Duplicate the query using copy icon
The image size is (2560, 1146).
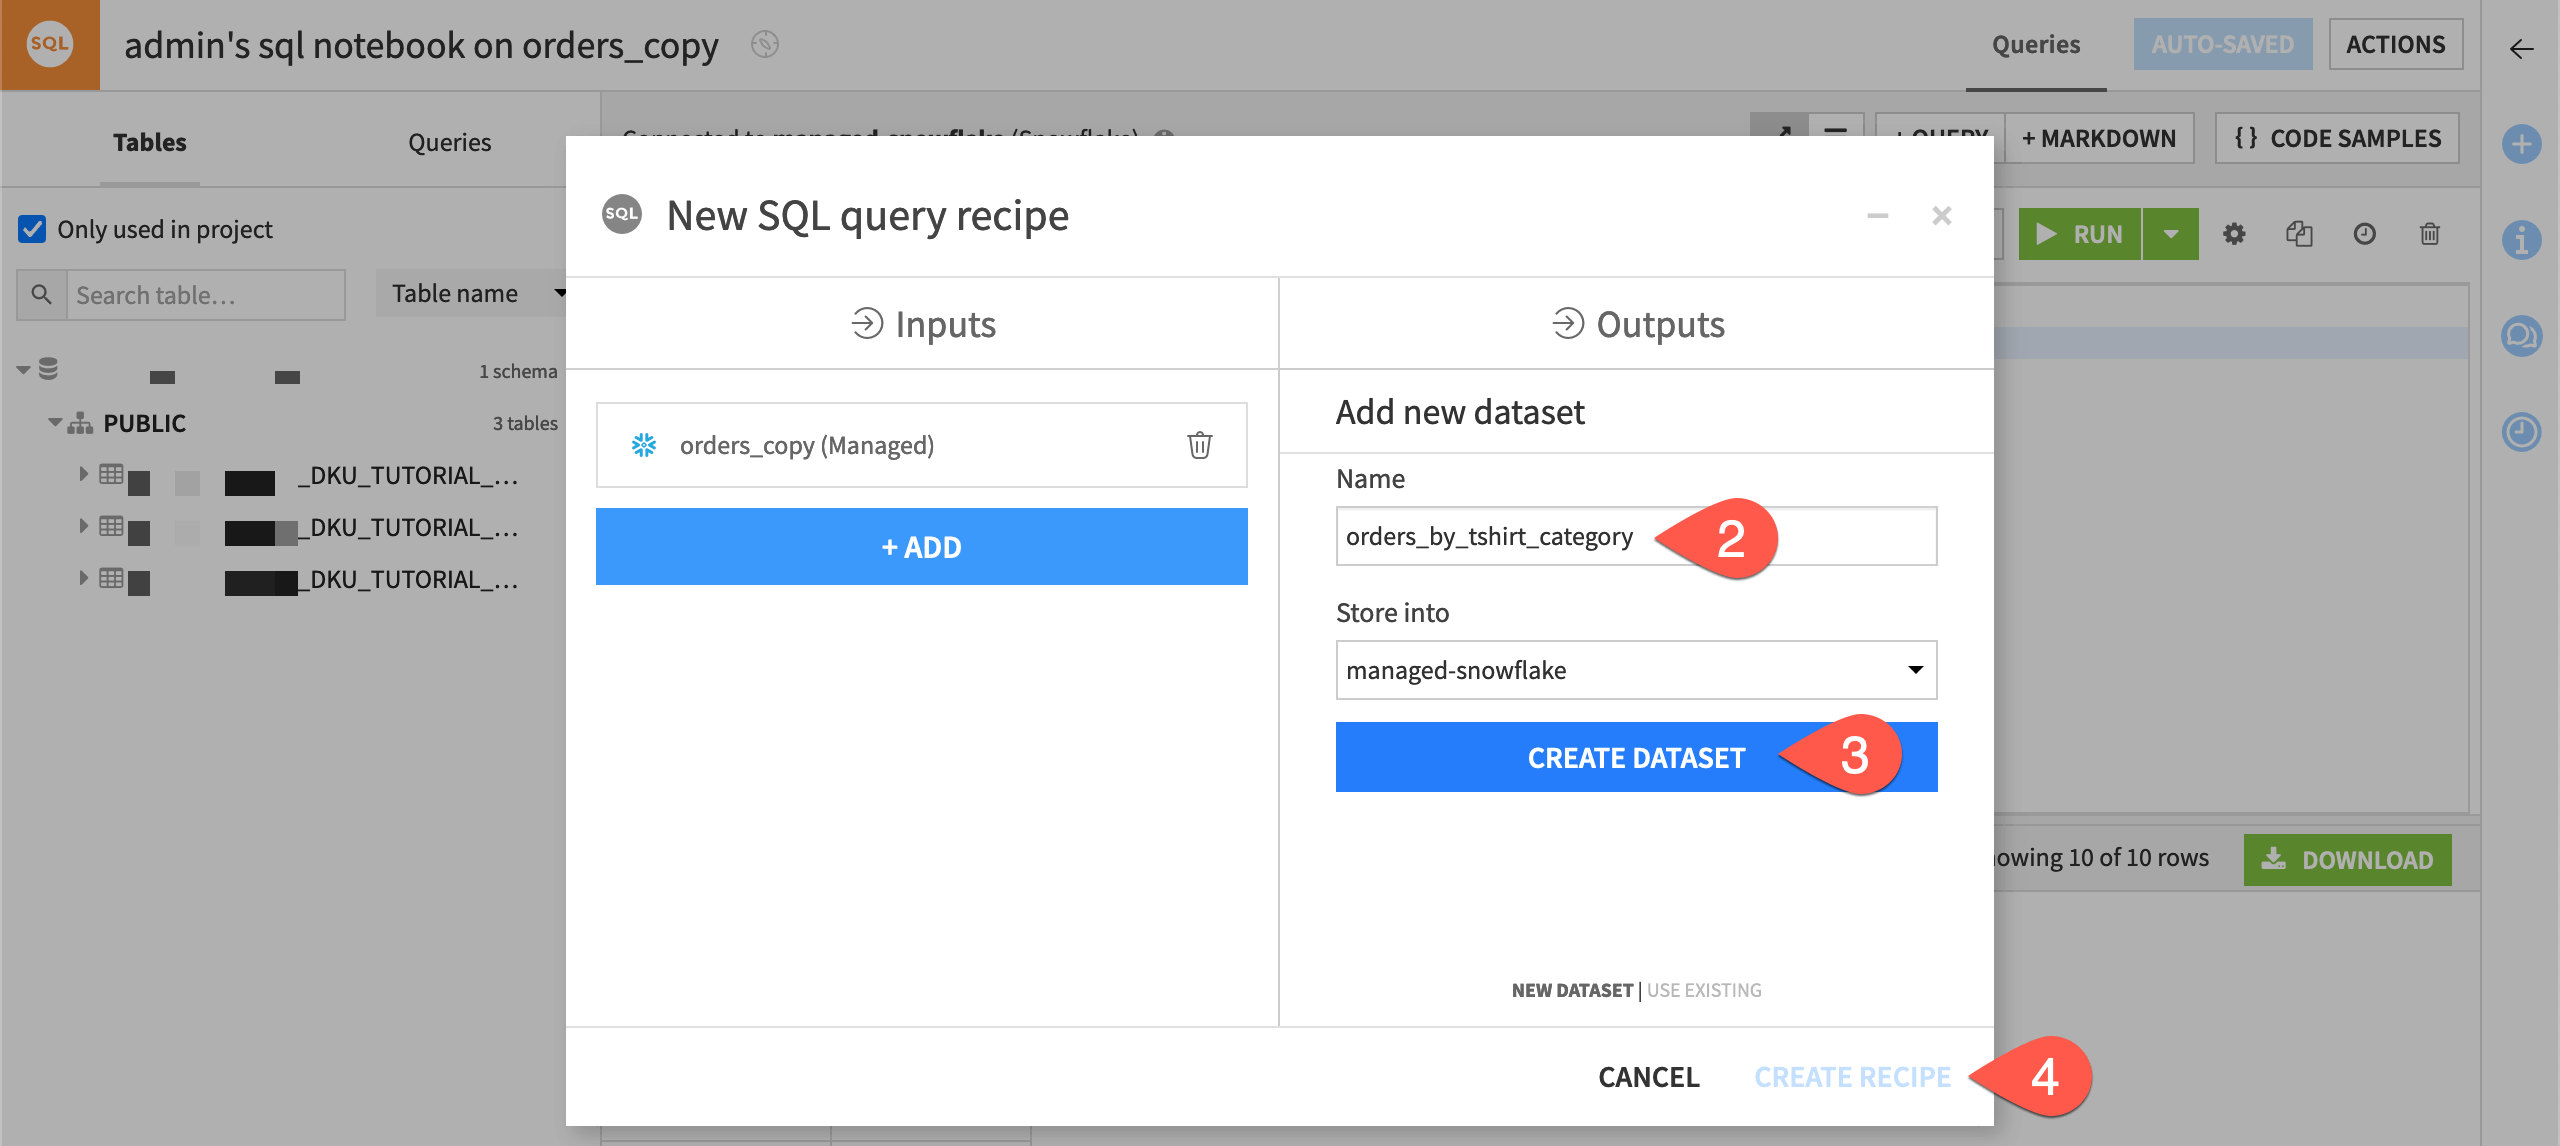(x=2298, y=233)
